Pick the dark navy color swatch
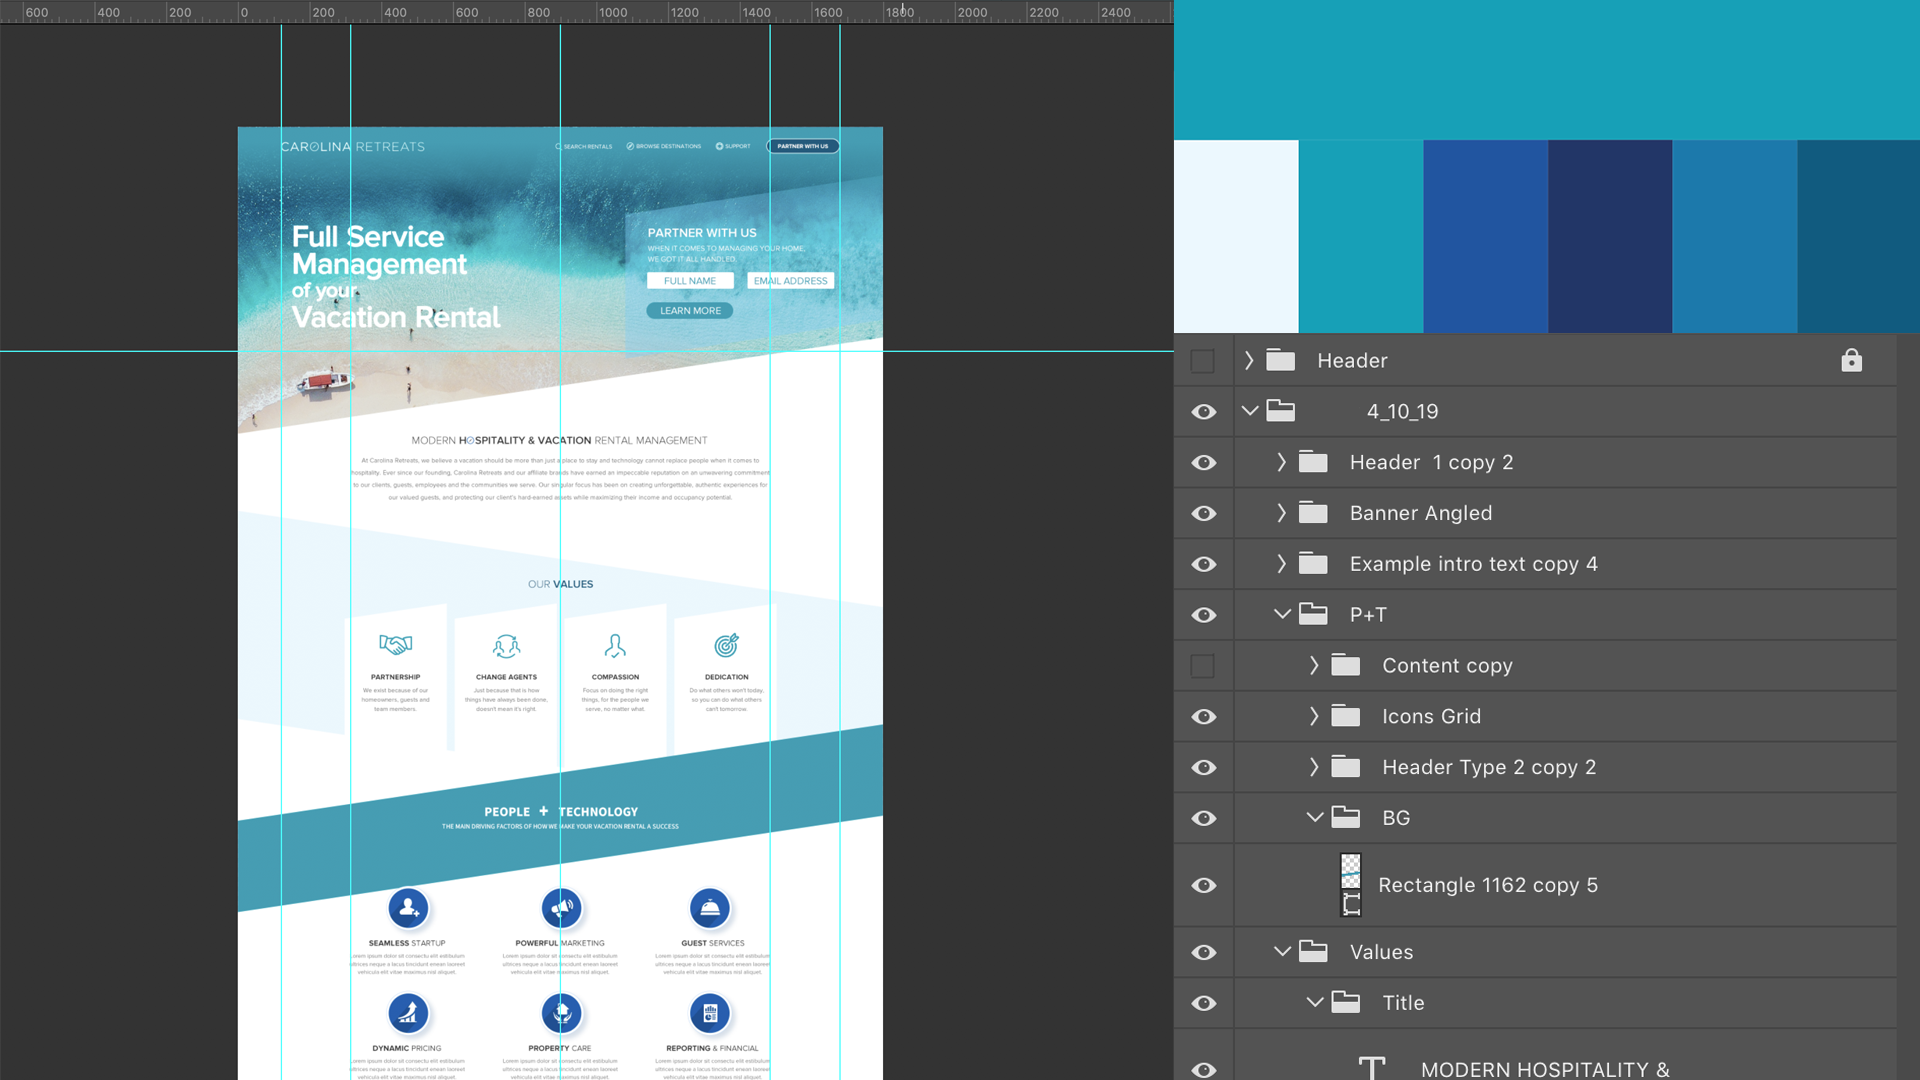 [1610, 236]
